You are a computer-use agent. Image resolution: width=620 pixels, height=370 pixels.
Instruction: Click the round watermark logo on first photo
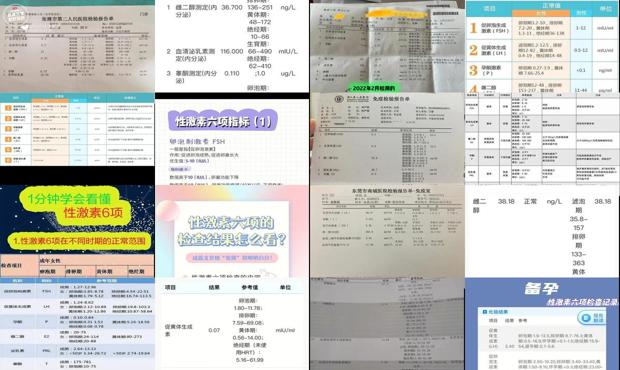(15, 15)
